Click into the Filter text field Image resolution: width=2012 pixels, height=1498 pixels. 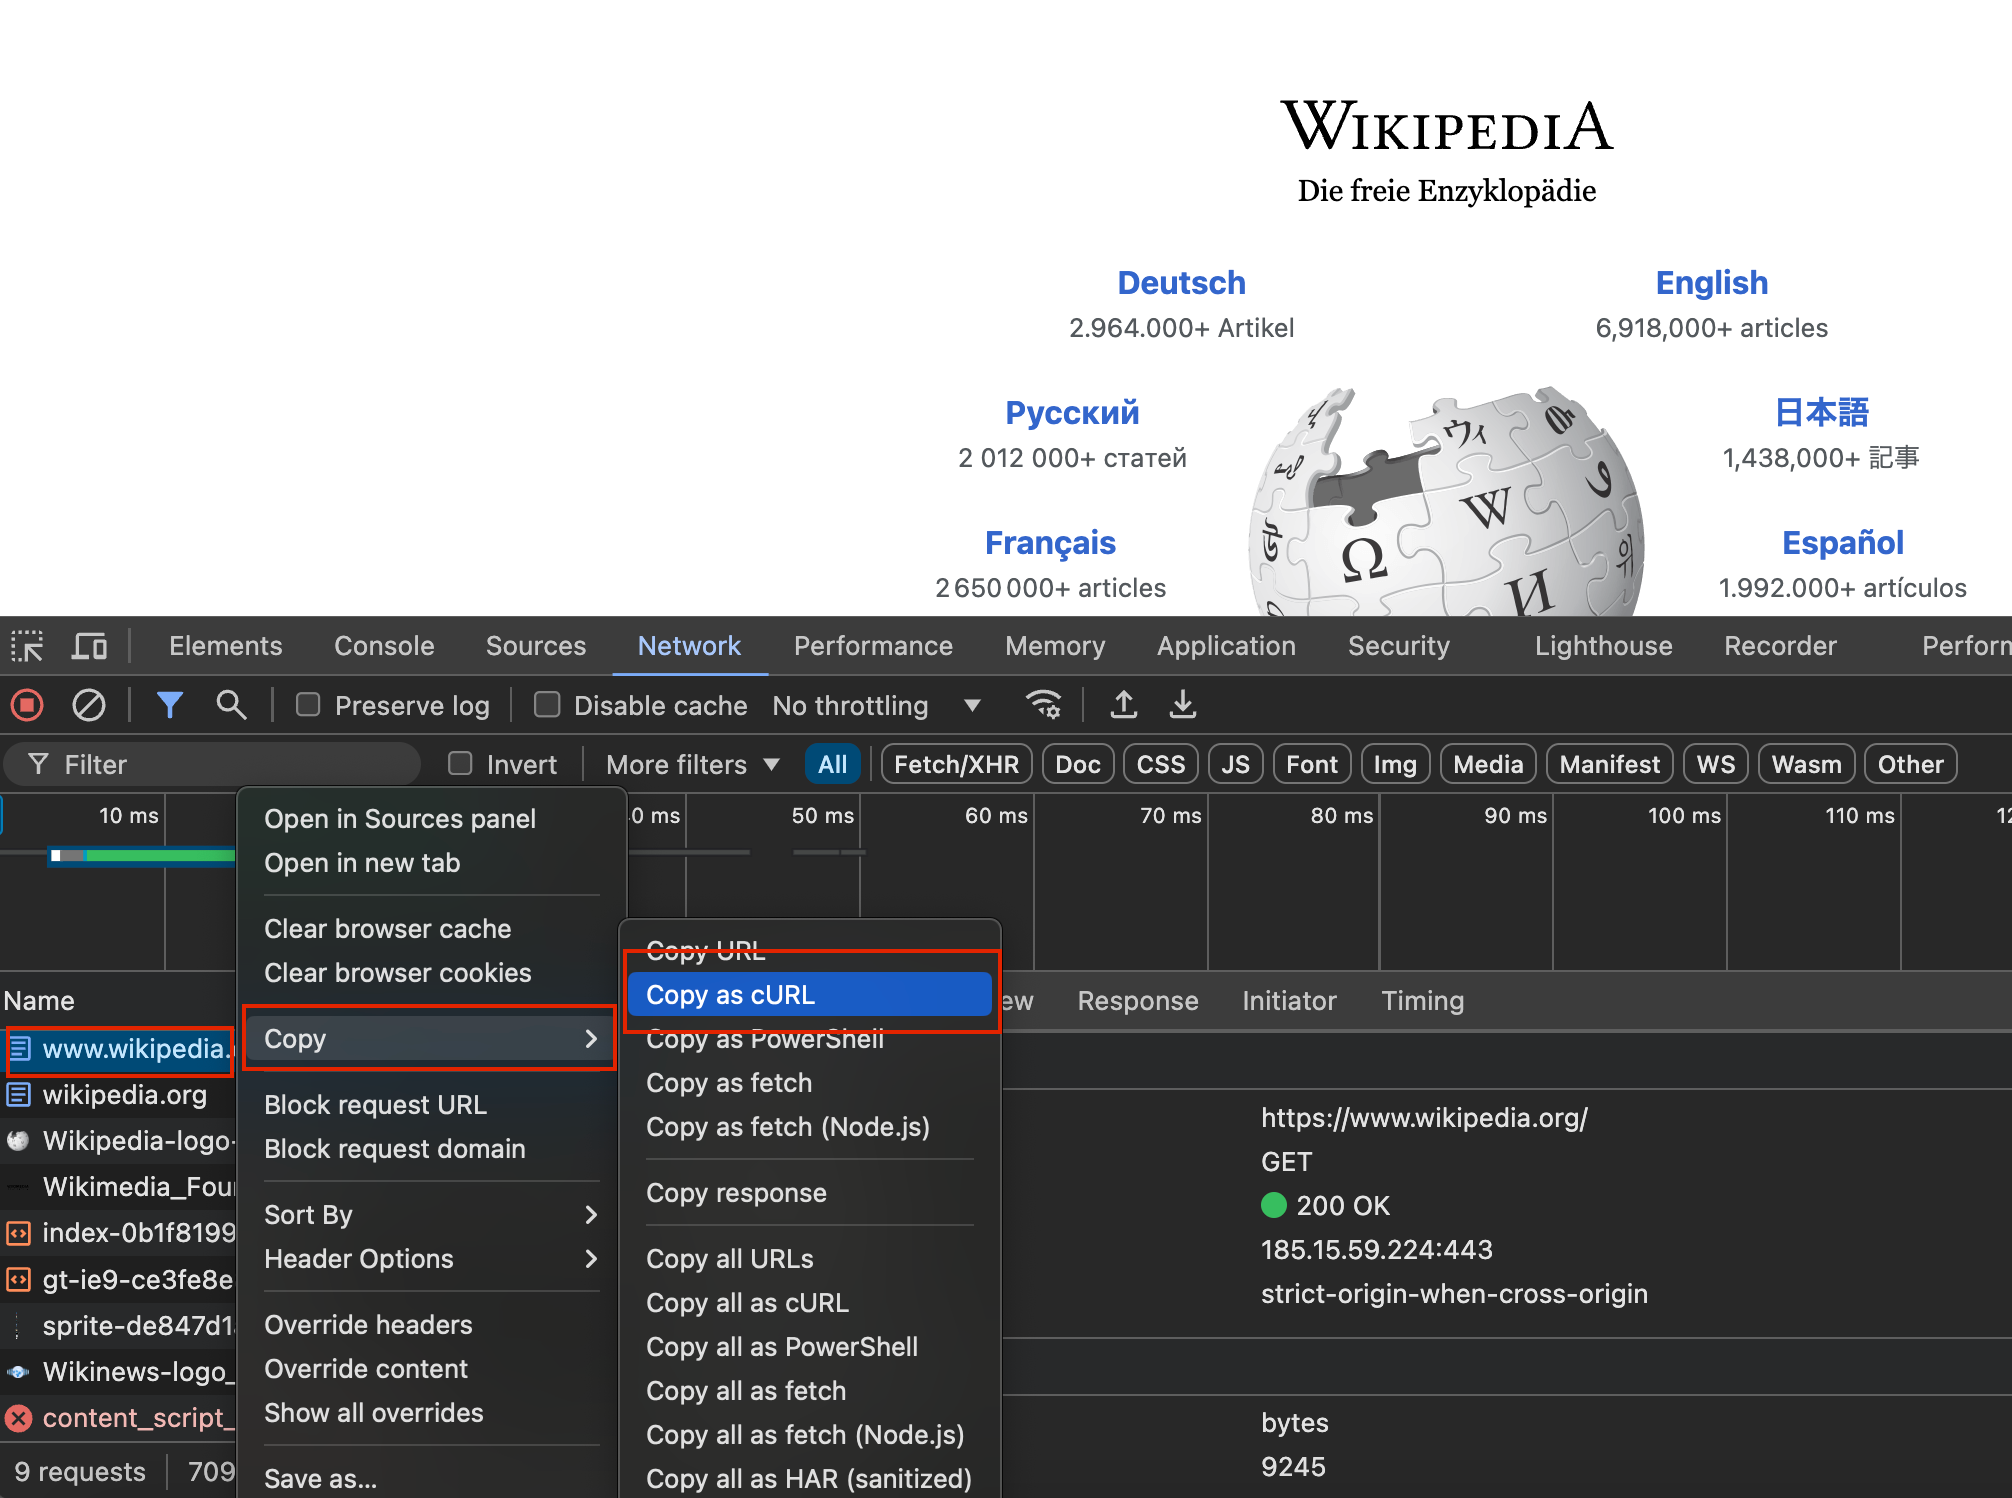pos(212,764)
